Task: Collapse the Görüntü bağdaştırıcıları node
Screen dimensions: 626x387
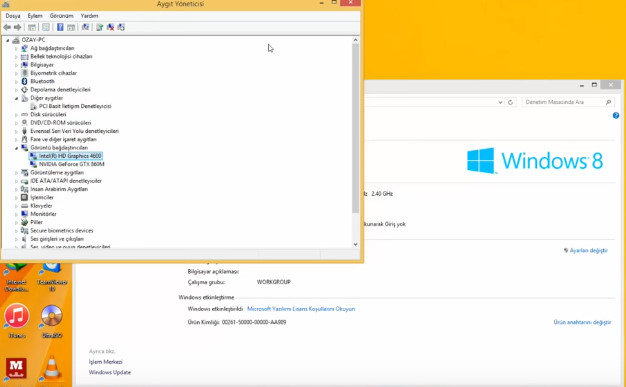Action: pyautogui.click(x=16, y=148)
